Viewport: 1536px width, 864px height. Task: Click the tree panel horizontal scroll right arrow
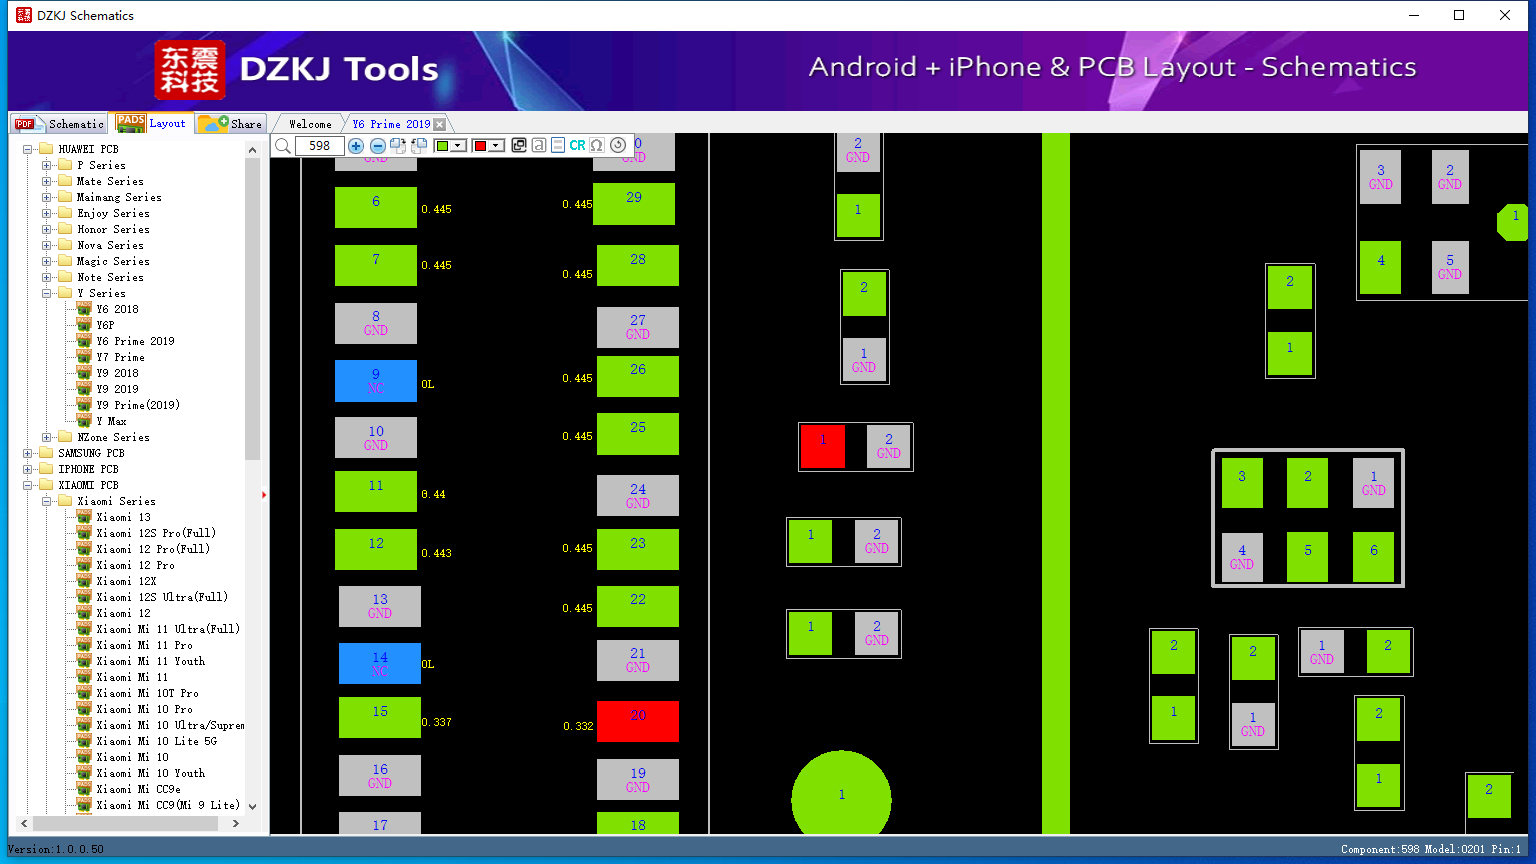236,824
